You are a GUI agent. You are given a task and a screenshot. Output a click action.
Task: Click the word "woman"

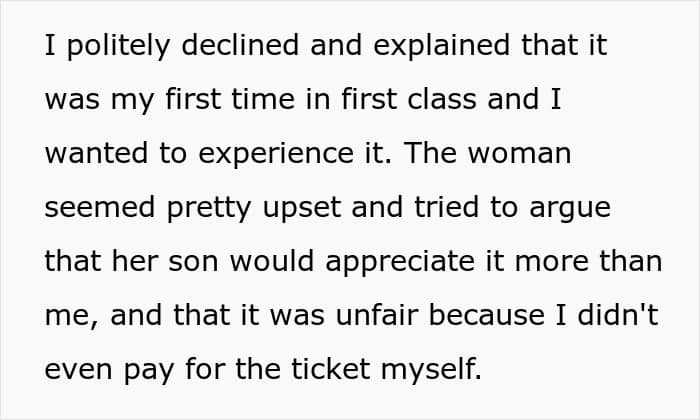click(x=519, y=155)
